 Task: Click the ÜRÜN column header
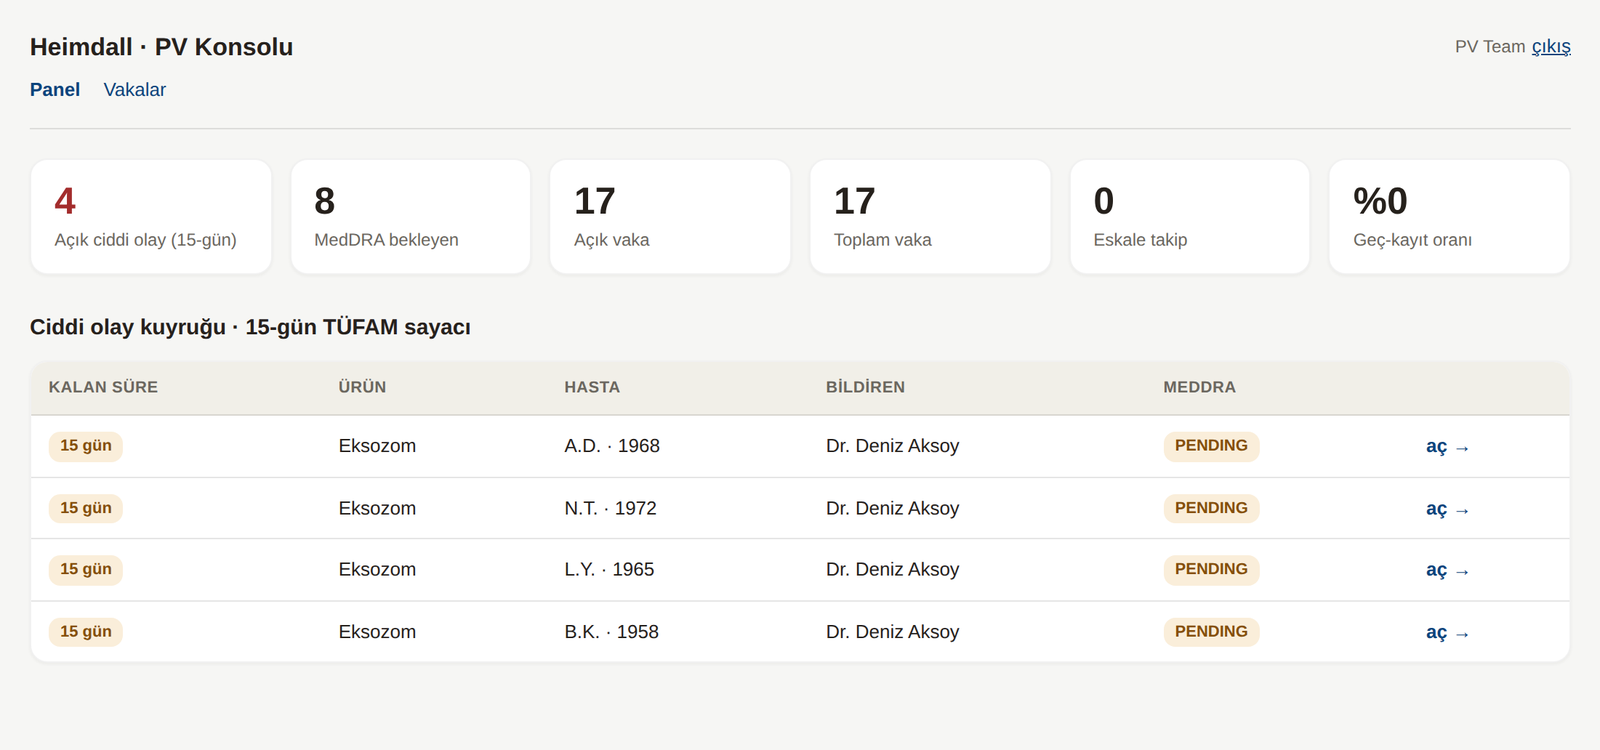coord(362,387)
